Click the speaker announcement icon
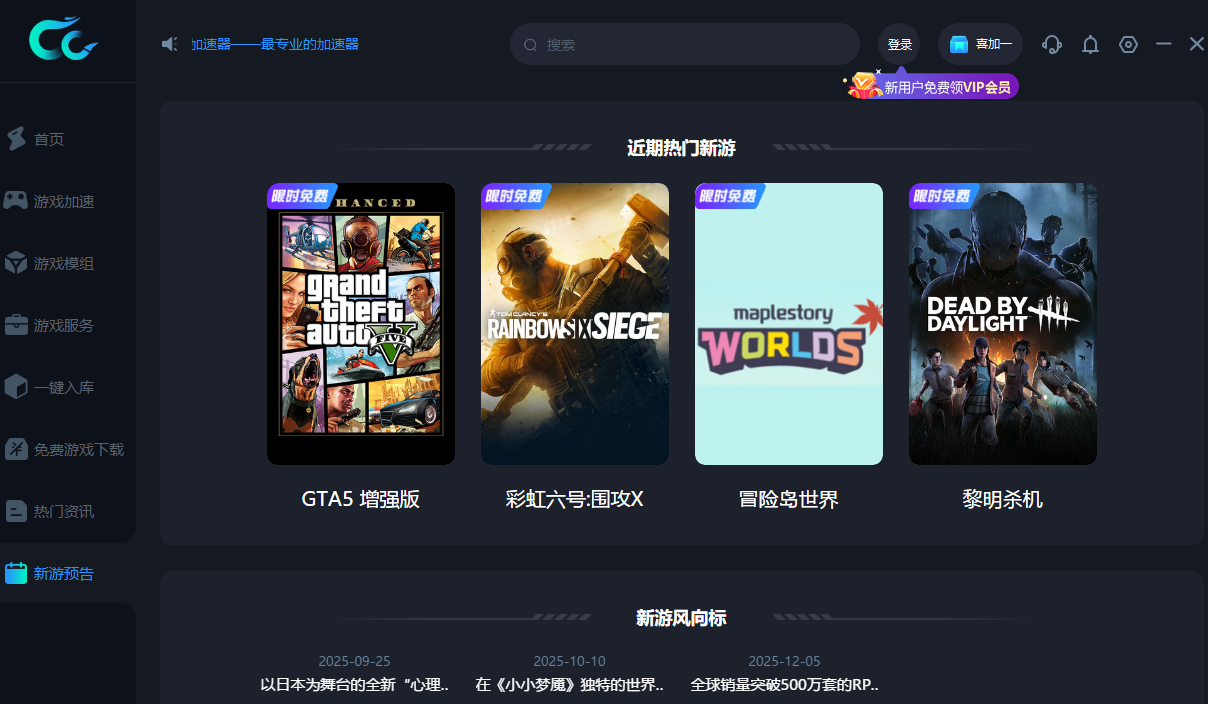This screenshot has width=1208, height=704. (170, 44)
